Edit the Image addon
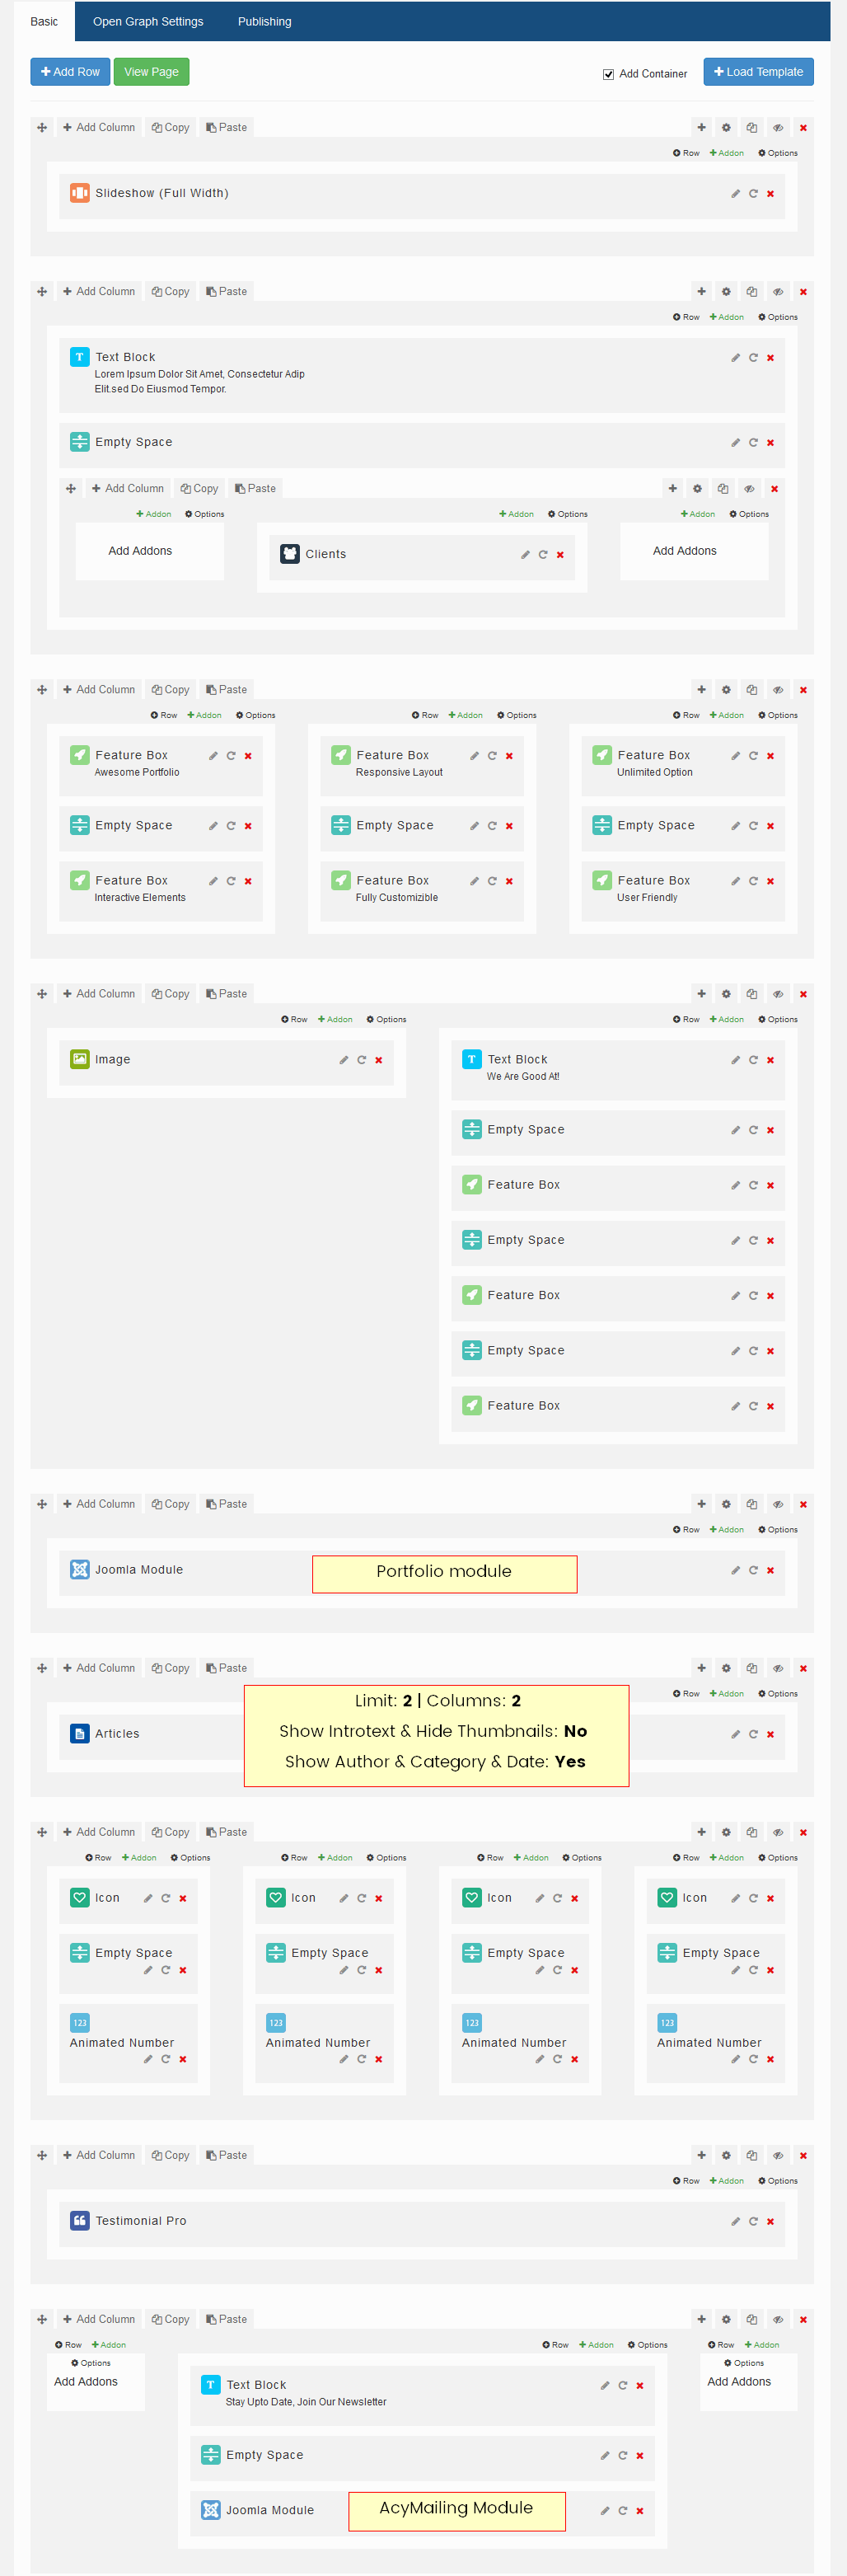The image size is (847, 2576). (x=343, y=1060)
